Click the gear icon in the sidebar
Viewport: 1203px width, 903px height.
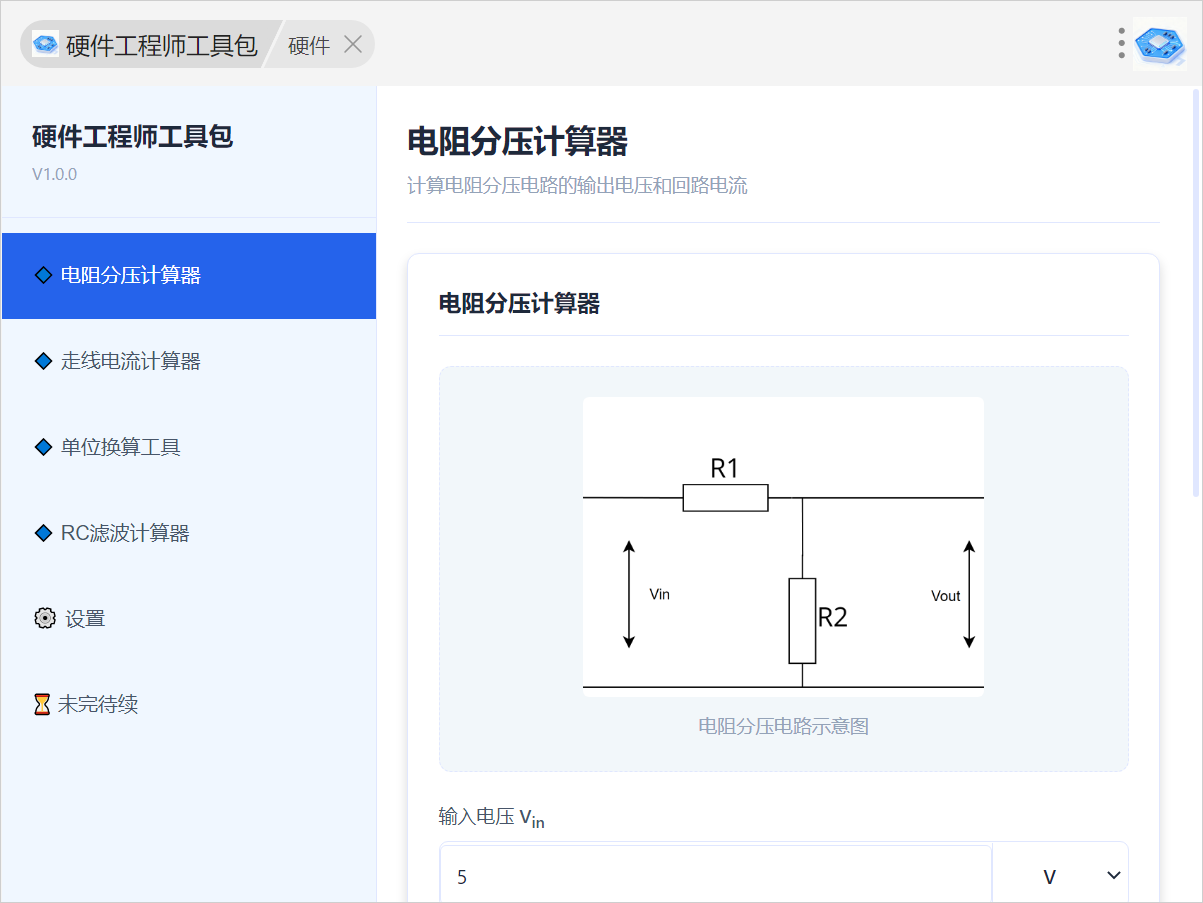click(x=44, y=619)
